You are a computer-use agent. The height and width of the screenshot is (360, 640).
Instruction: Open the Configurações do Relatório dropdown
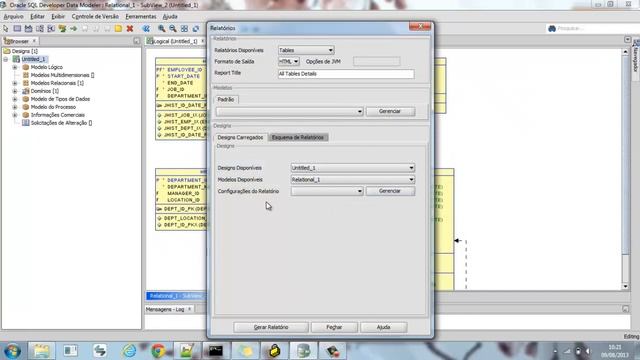coord(327,191)
